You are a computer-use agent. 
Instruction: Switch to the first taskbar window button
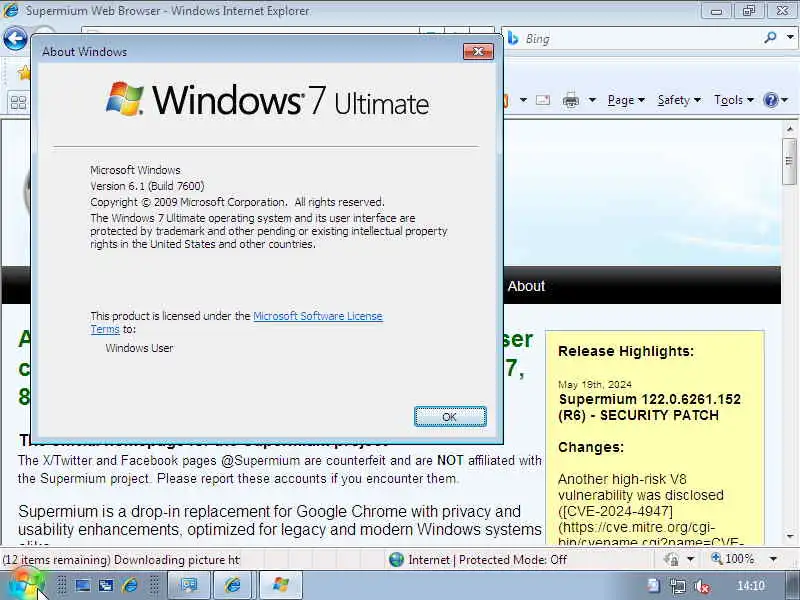[189, 585]
